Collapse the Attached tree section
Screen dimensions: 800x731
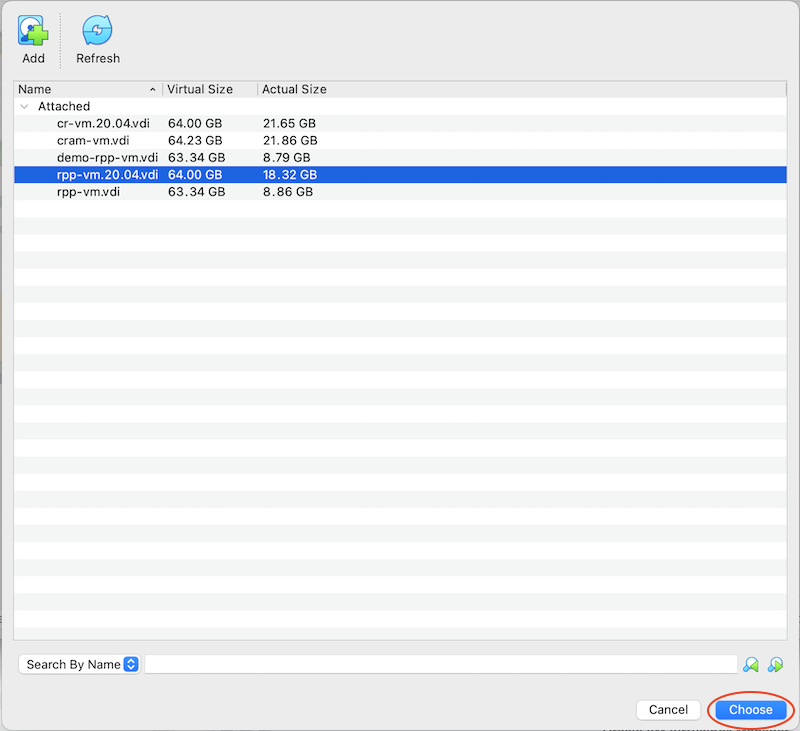click(23, 106)
